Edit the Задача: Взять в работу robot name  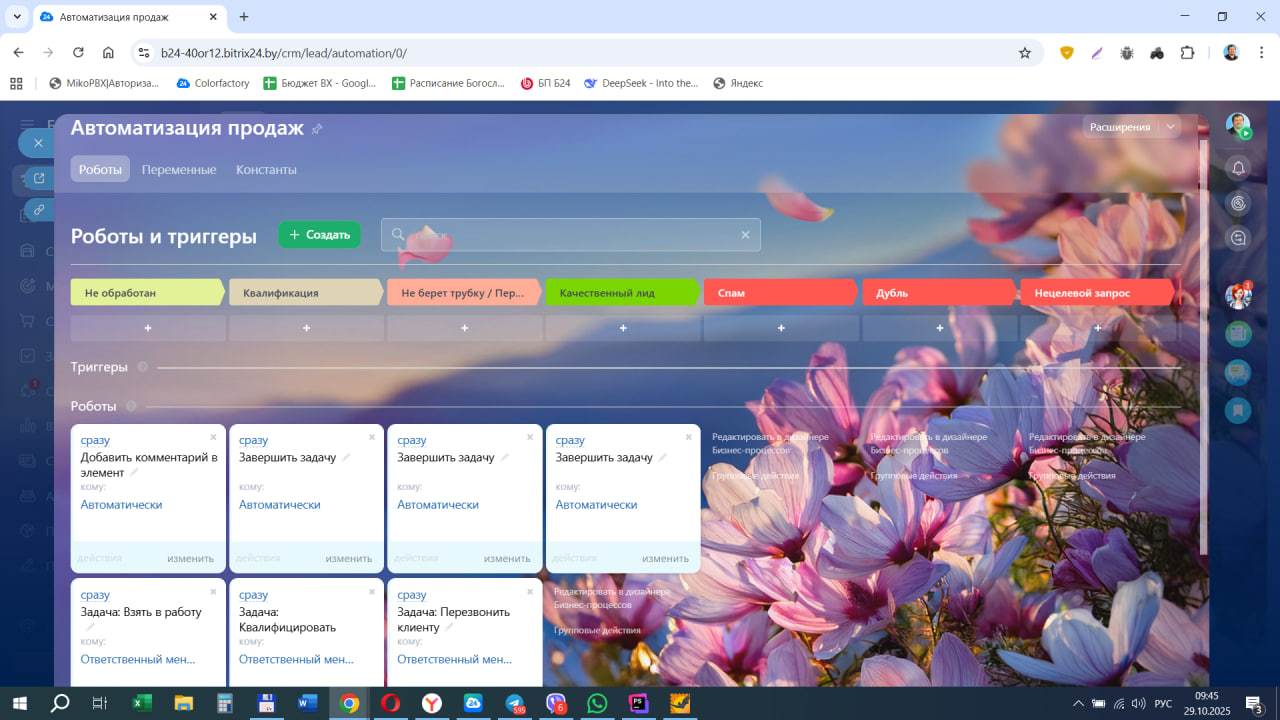pos(89,627)
